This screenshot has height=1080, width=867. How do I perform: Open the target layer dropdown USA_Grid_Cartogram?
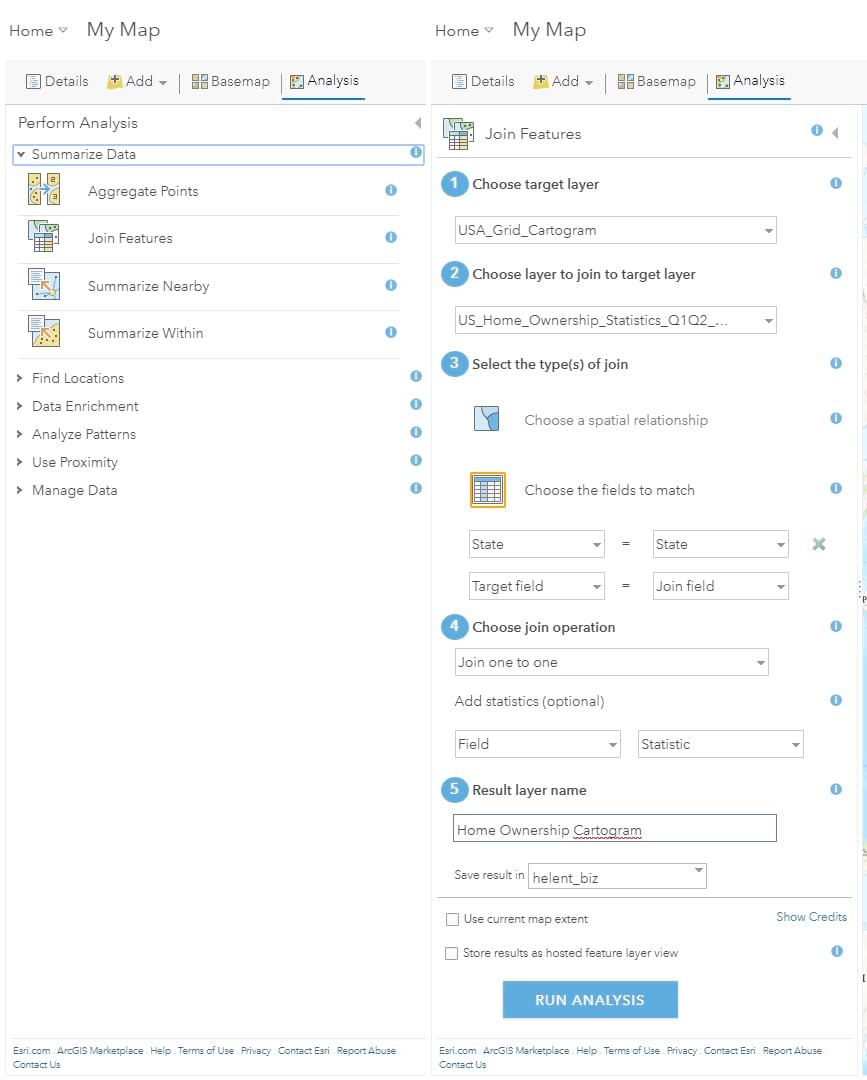tap(615, 230)
